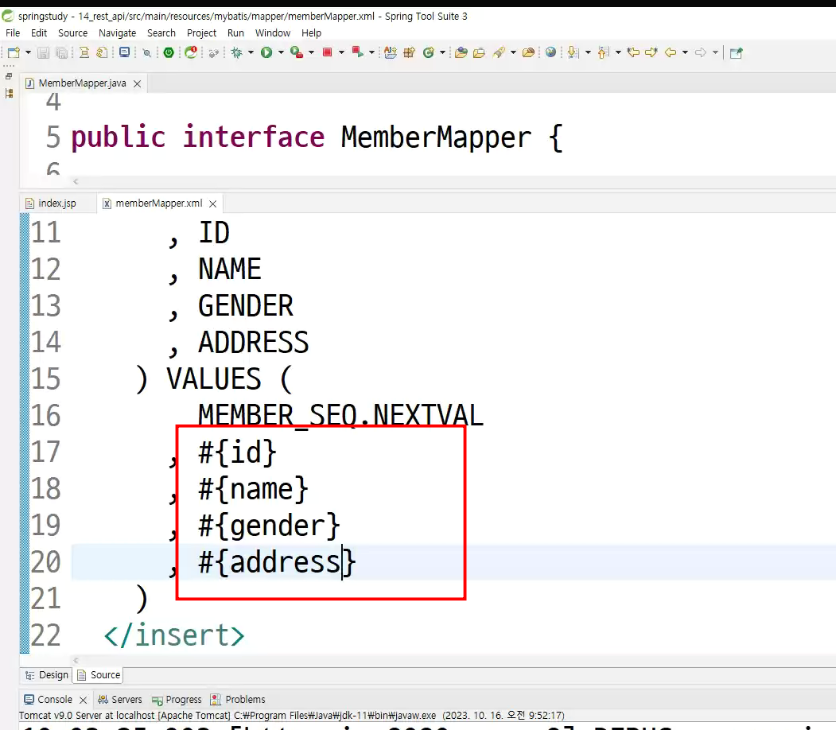836x730 pixels.
Task: Open the Search flashlight dropdown arrow
Action: click(x=513, y=52)
